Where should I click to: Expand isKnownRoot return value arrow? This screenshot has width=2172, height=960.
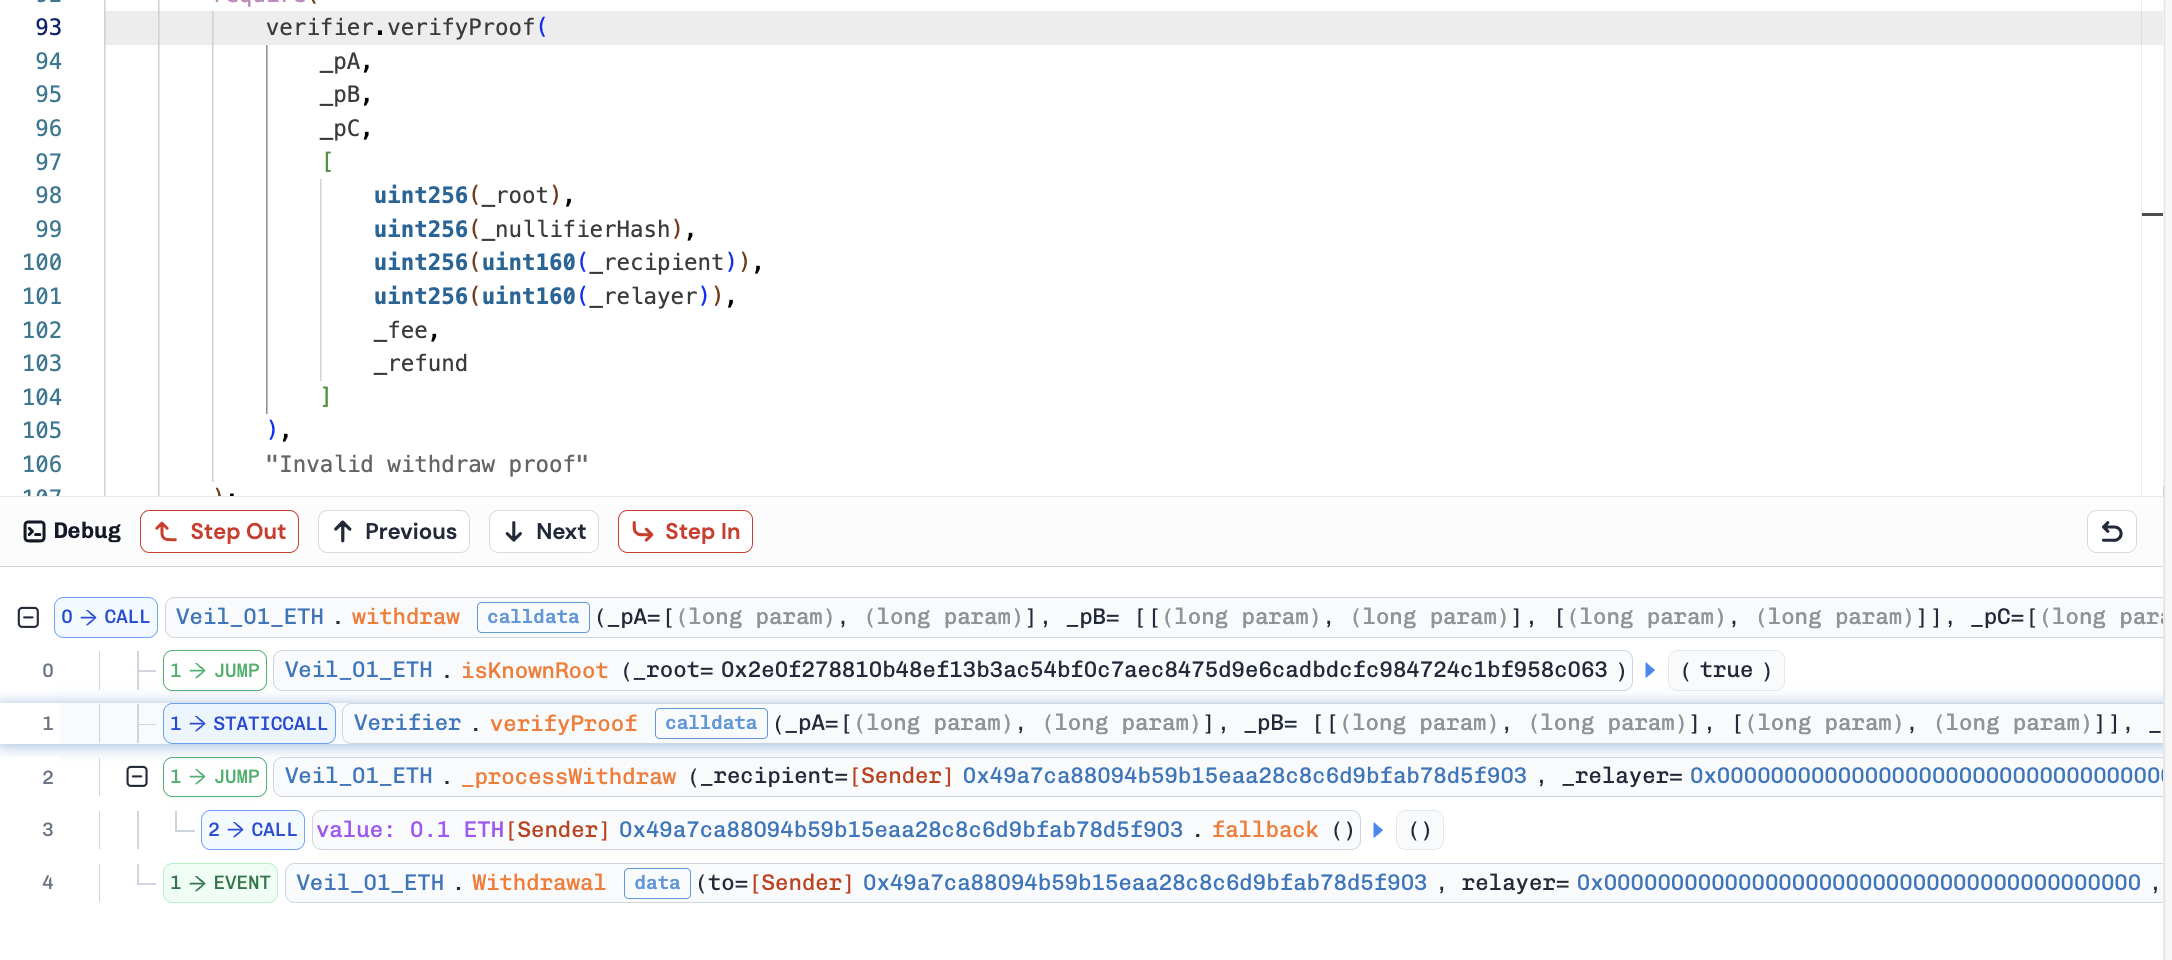1650,670
